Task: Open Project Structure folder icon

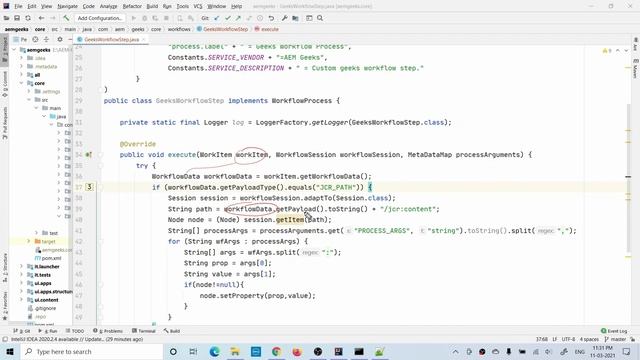Action: point(295,18)
